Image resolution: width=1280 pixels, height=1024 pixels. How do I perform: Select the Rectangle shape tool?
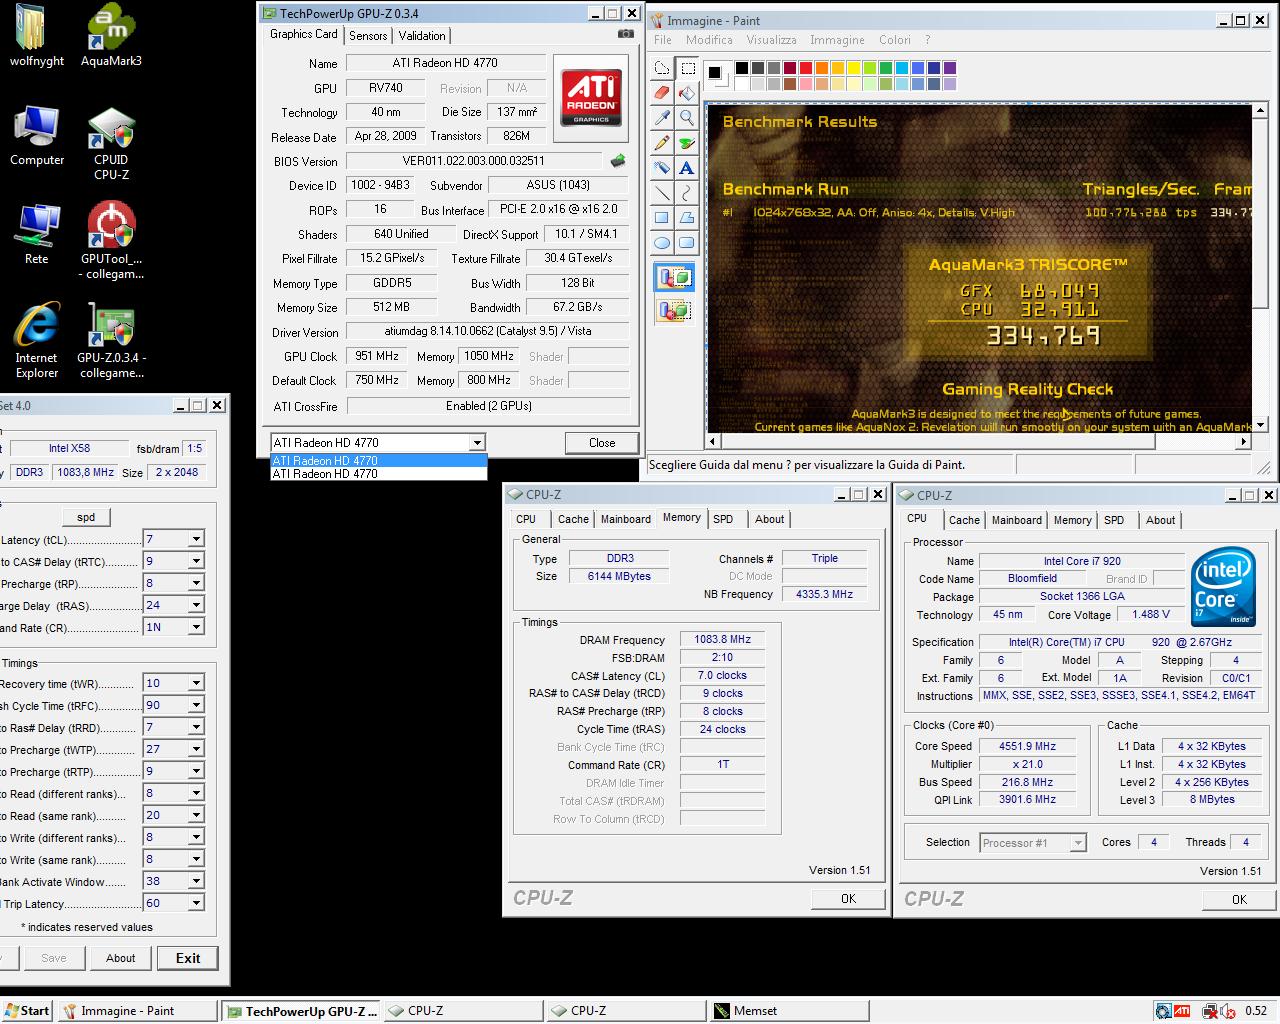click(x=662, y=217)
